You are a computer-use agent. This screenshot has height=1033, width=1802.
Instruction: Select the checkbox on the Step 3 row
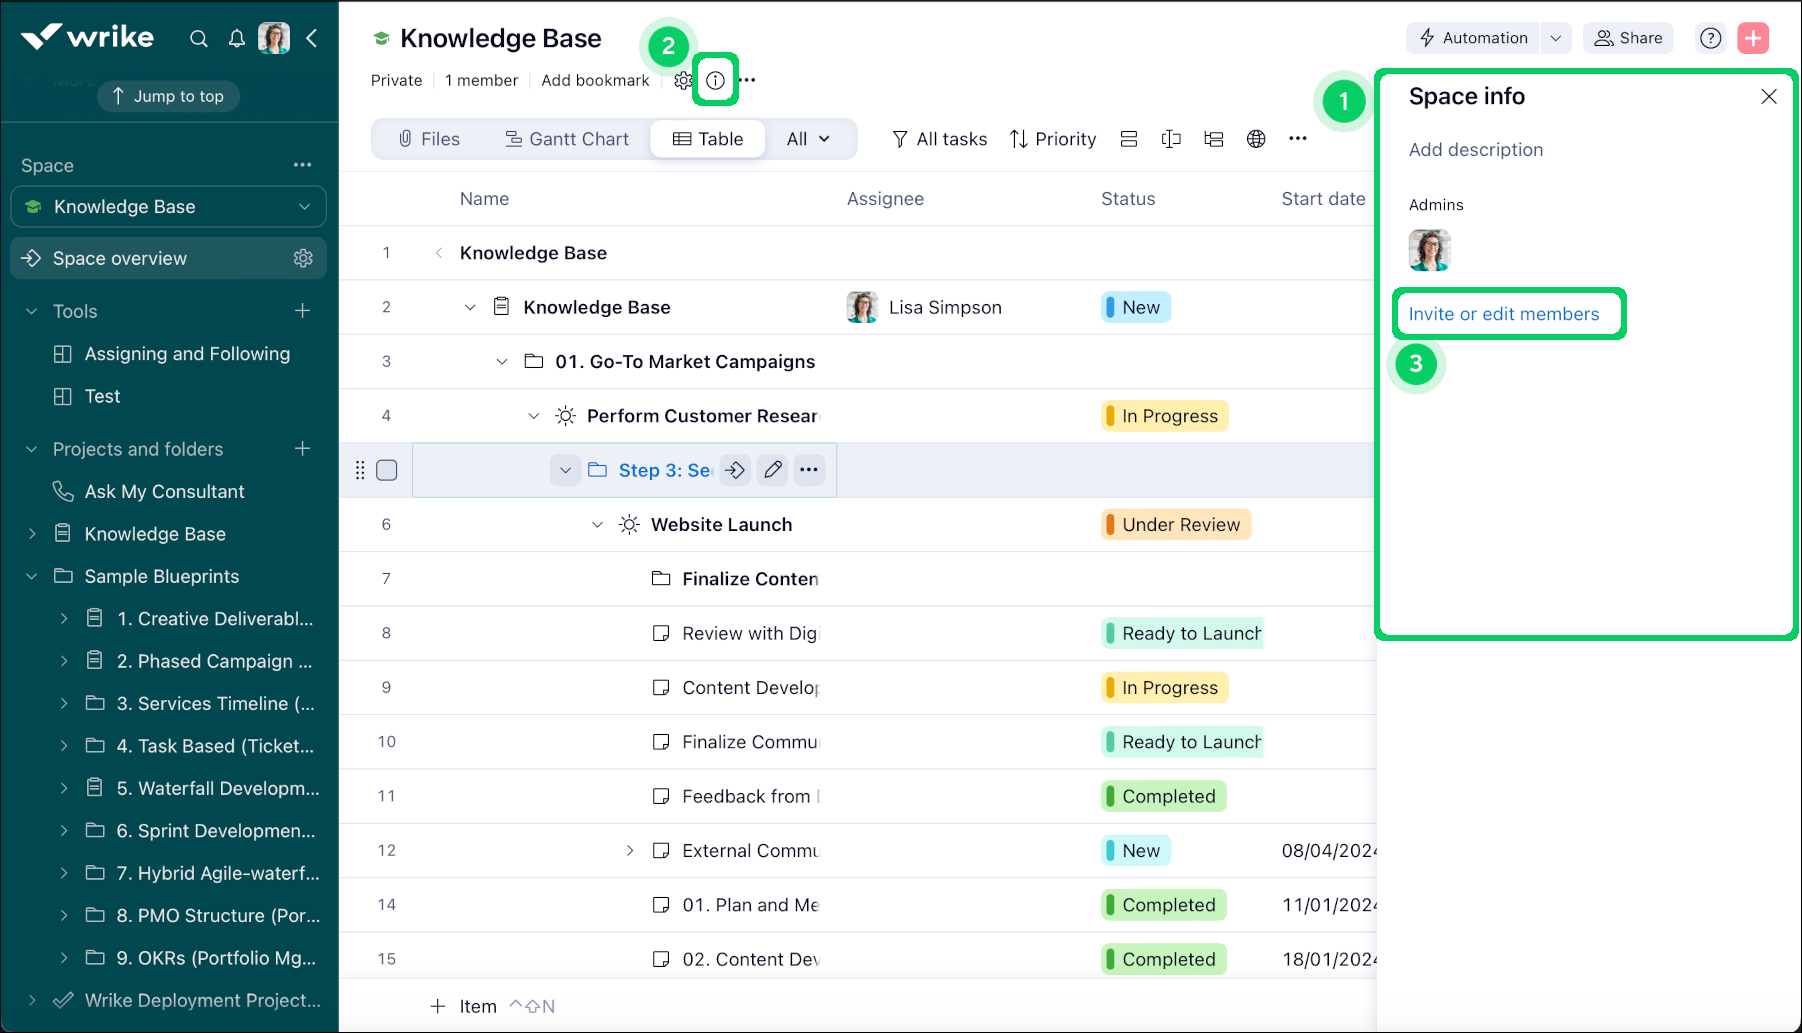(386, 469)
